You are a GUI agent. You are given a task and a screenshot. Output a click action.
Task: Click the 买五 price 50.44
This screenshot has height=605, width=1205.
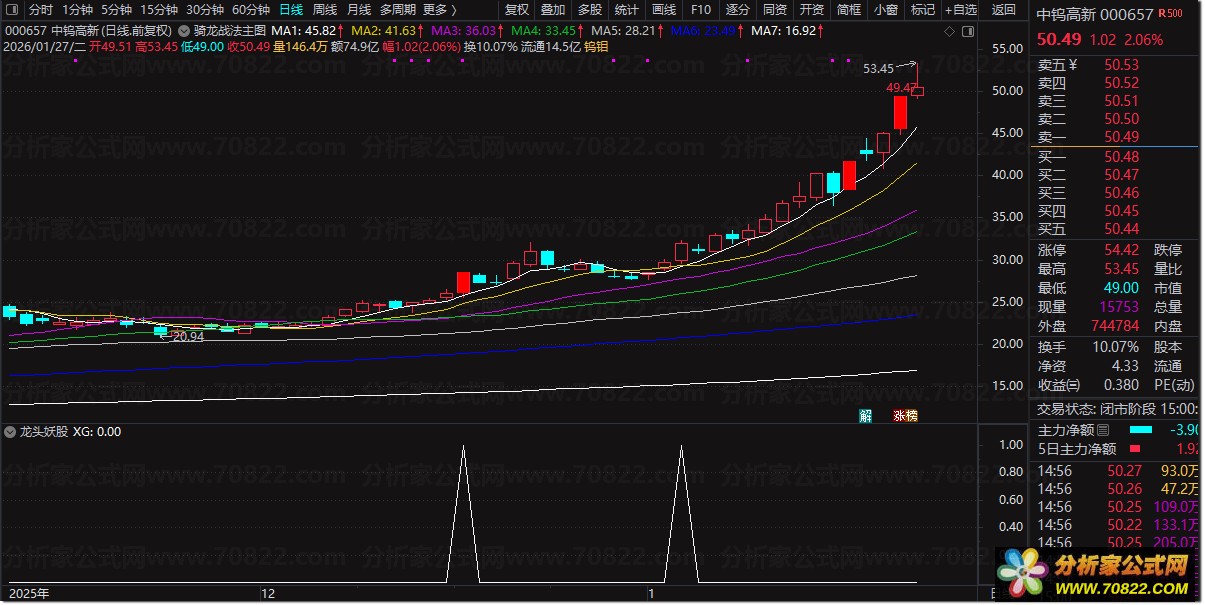[x=1121, y=229]
